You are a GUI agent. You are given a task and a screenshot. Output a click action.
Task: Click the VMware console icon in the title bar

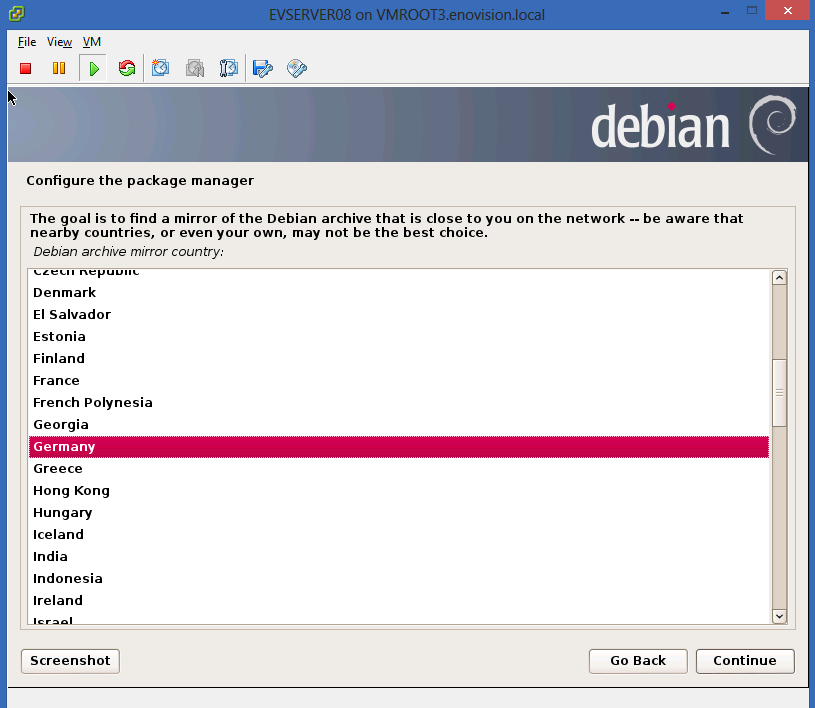[x=16, y=14]
